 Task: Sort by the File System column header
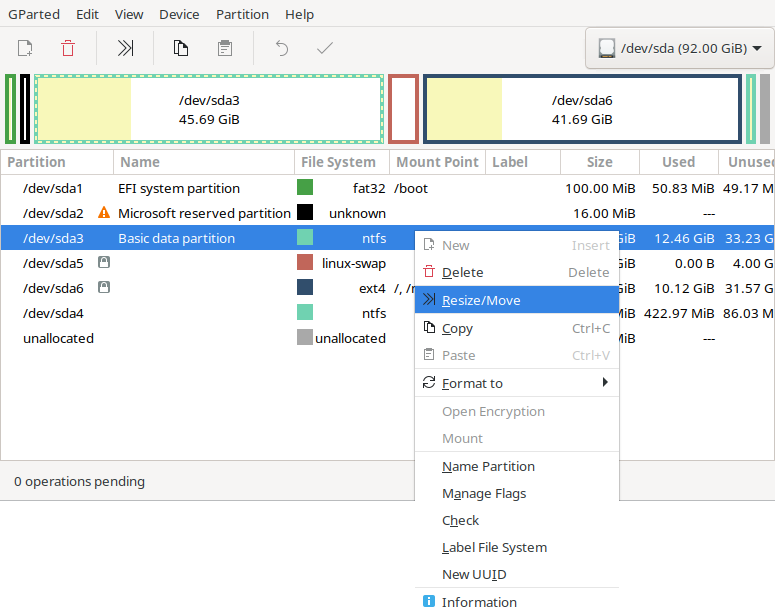(338, 162)
